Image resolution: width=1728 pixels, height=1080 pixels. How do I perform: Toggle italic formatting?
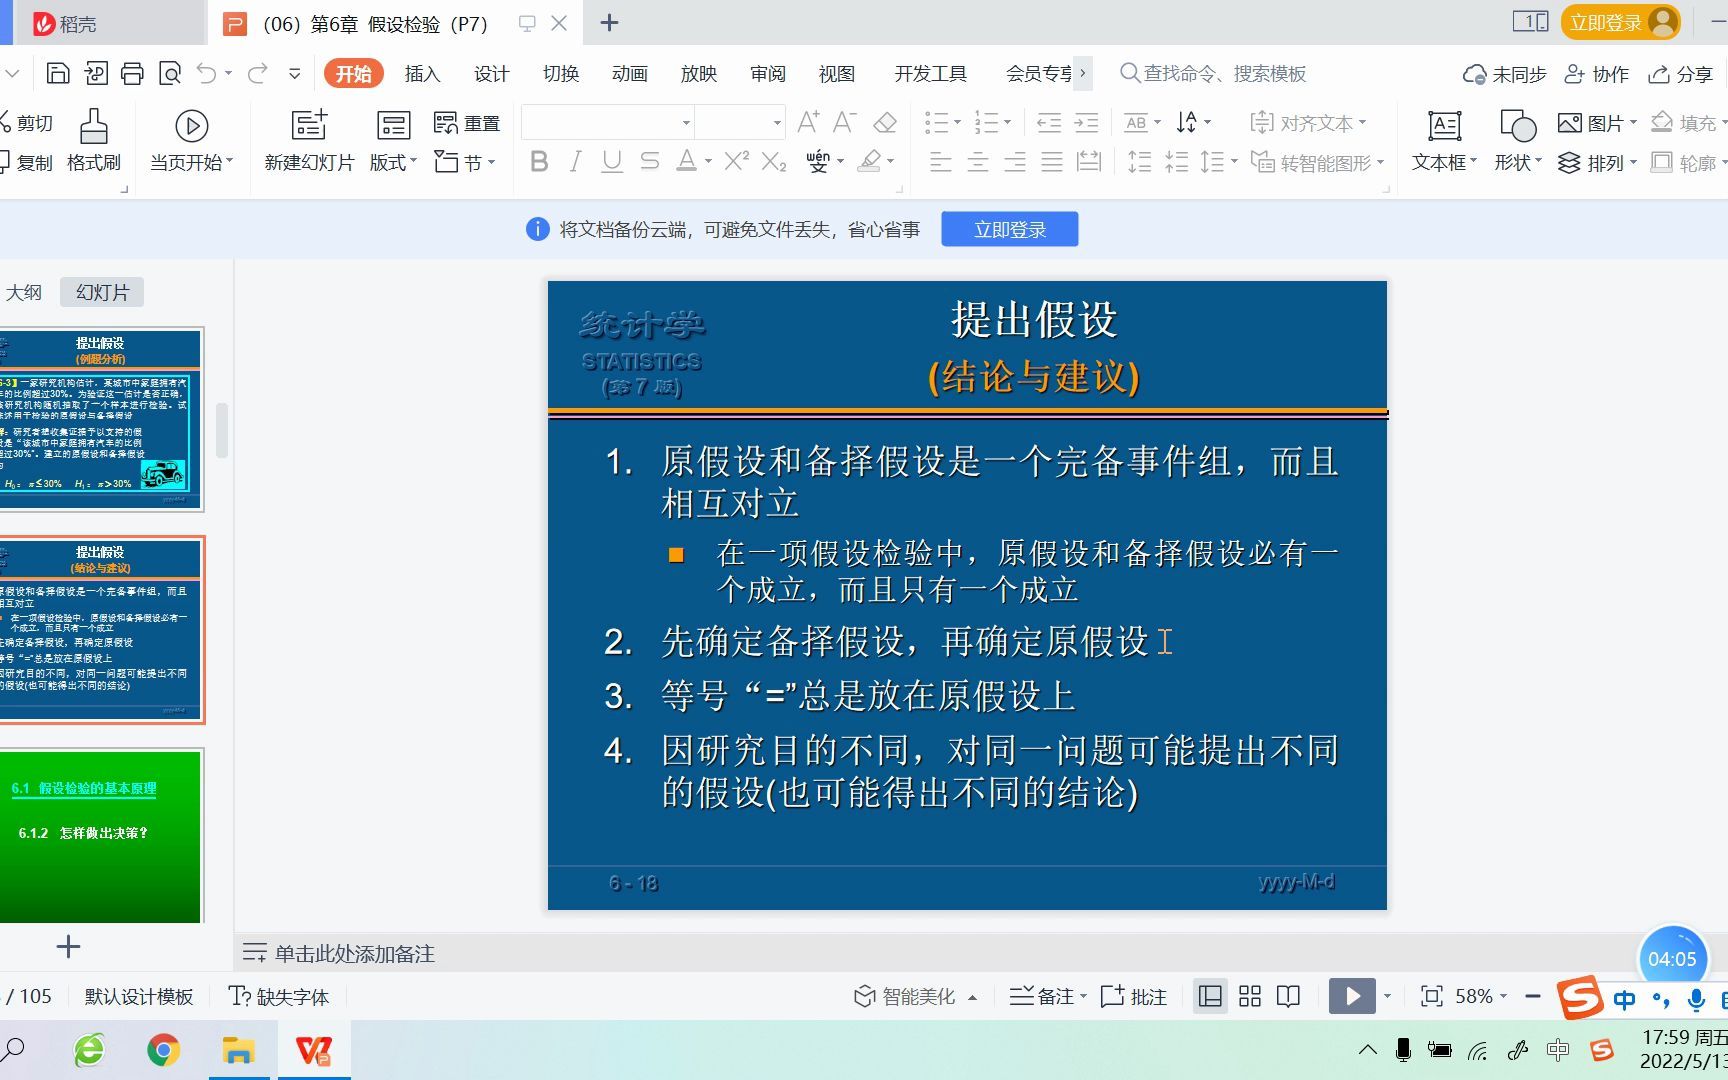click(x=574, y=161)
